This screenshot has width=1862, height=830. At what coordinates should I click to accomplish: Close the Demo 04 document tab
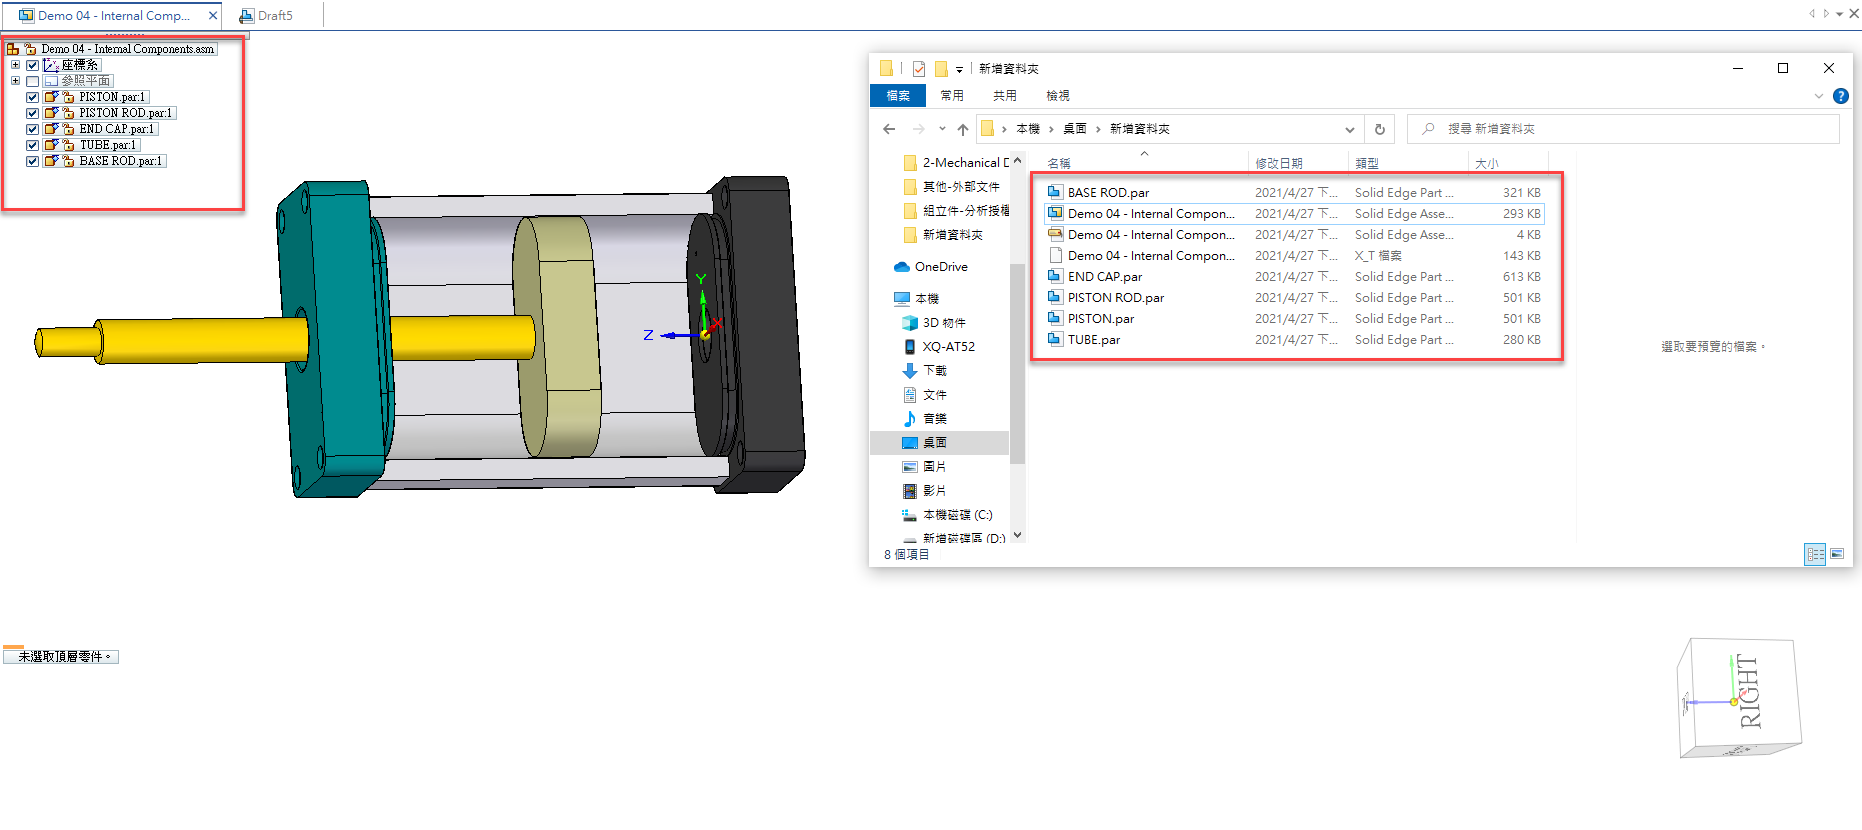click(213, 16)
